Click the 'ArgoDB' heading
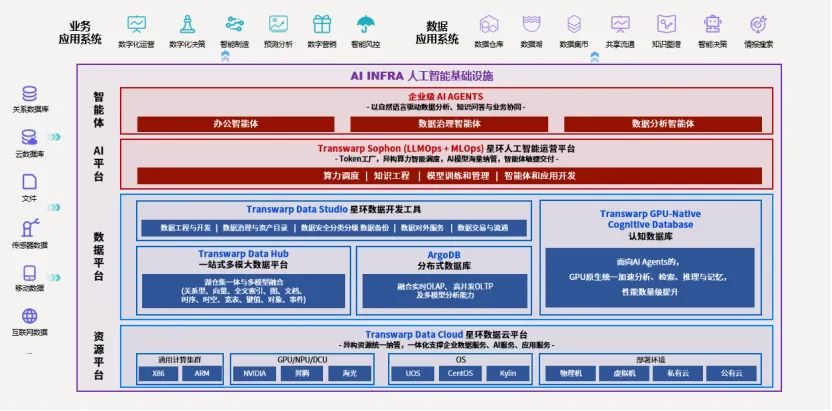 coord(444,255)
